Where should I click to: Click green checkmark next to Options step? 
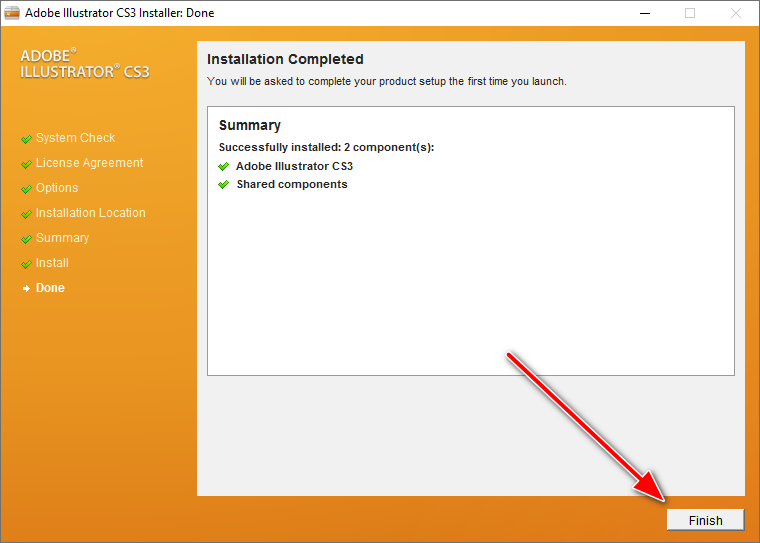point(26,189)
